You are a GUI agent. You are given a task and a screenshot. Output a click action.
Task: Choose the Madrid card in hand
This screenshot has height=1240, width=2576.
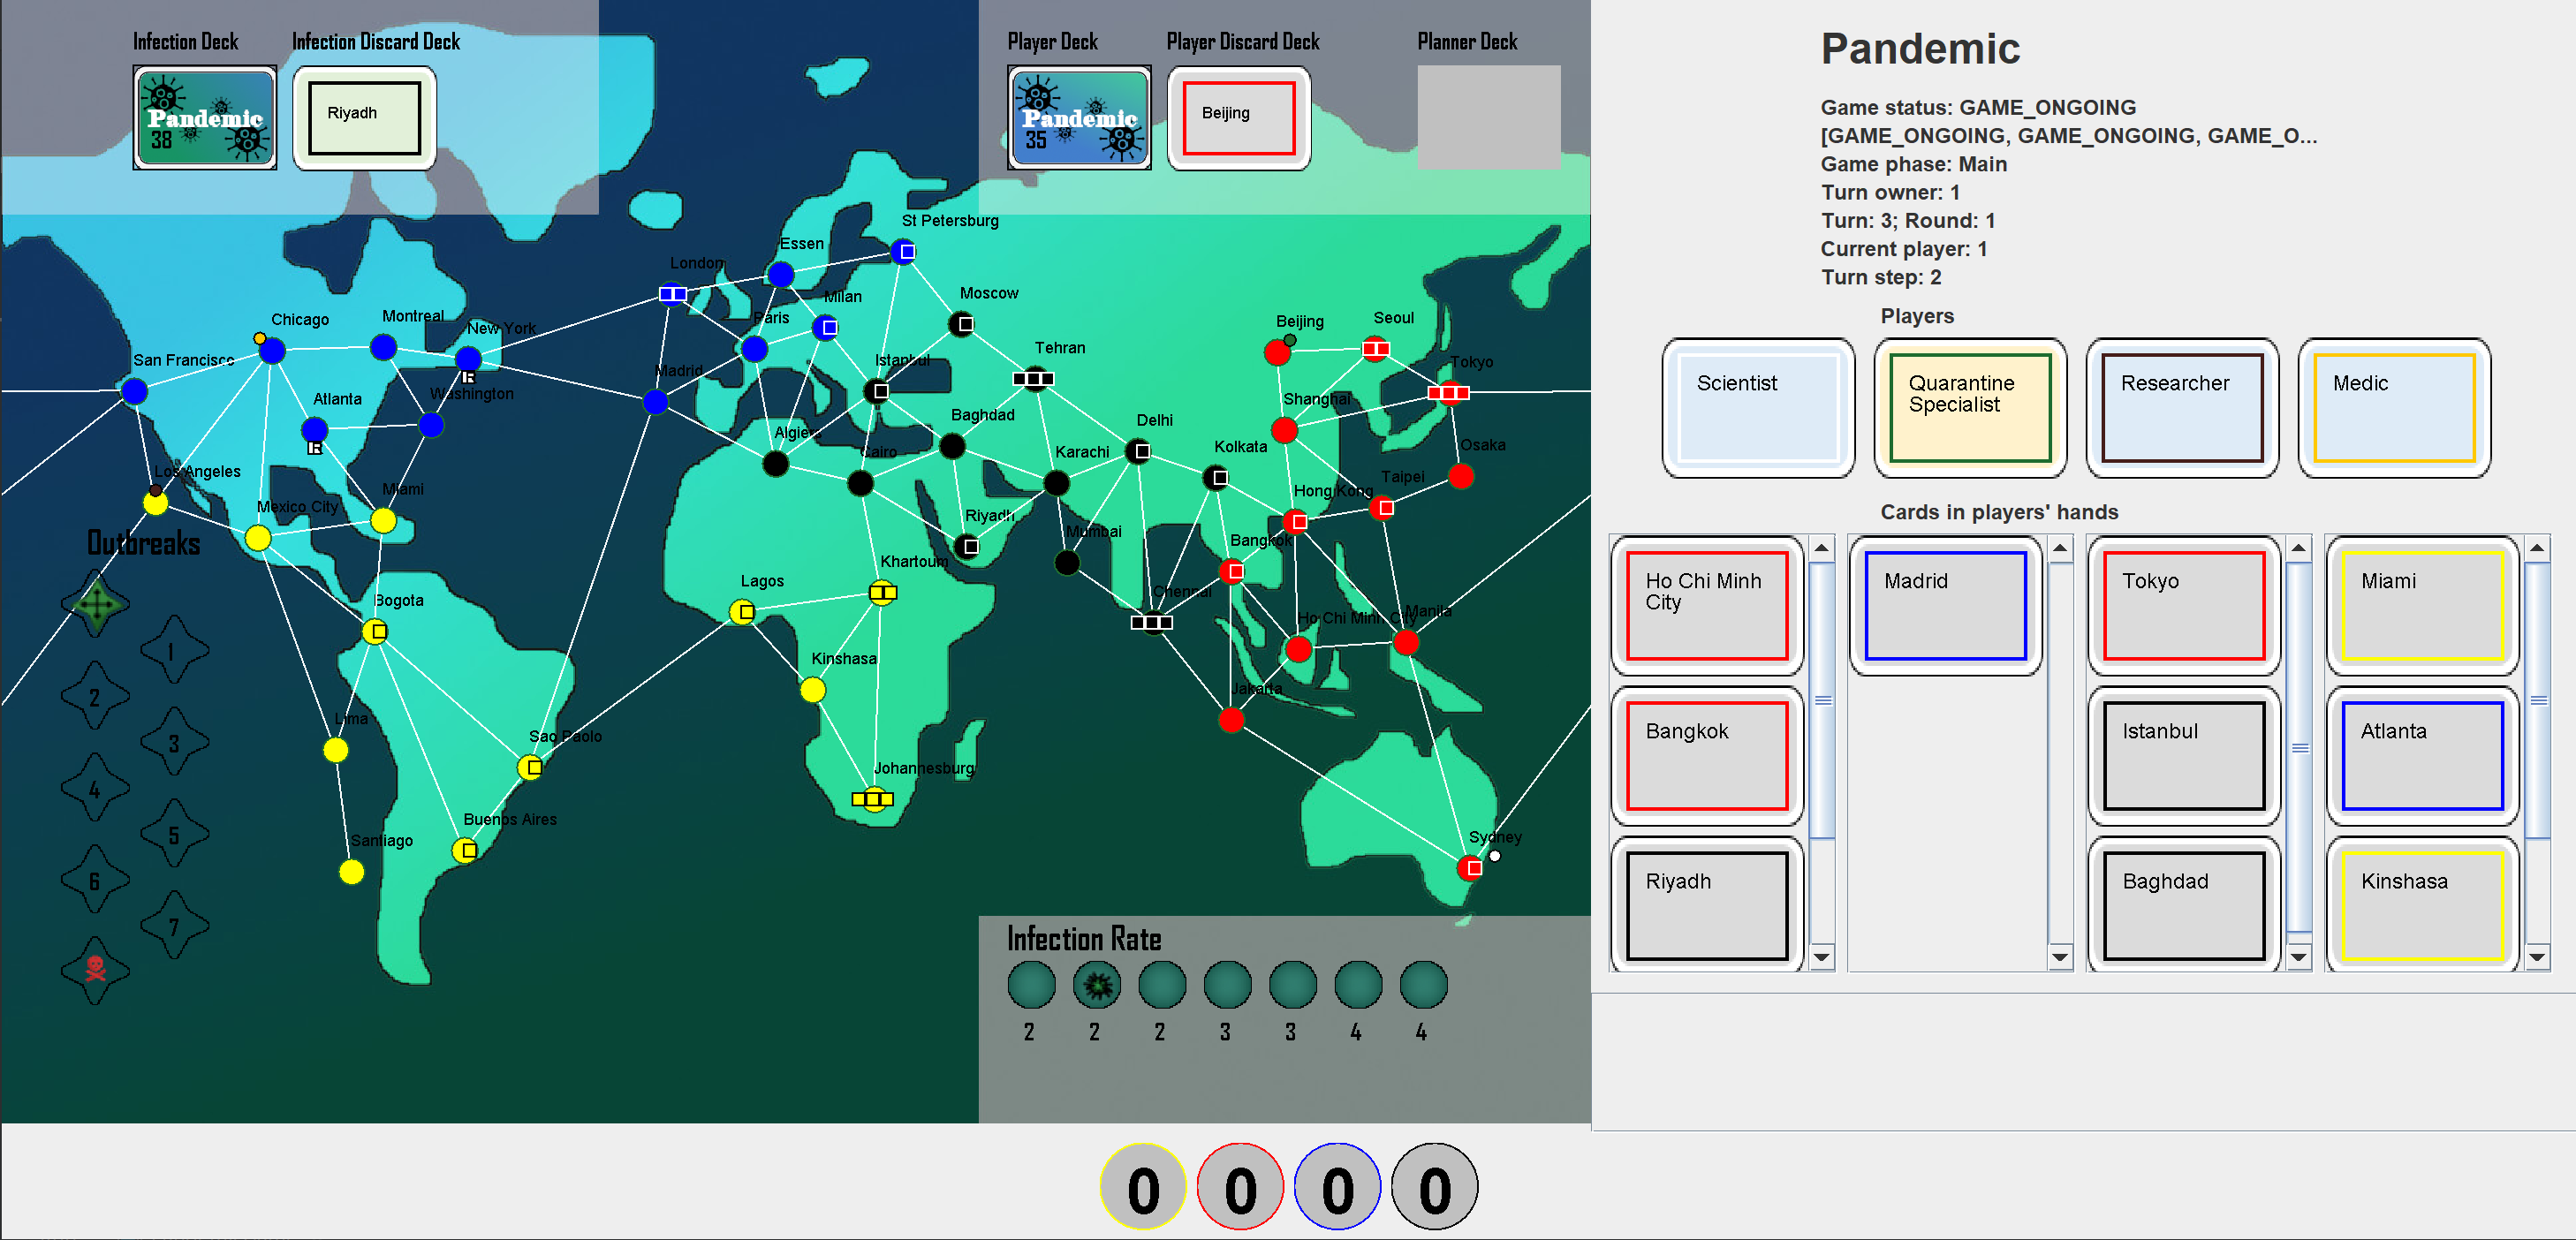click(x=1945, y=605)
